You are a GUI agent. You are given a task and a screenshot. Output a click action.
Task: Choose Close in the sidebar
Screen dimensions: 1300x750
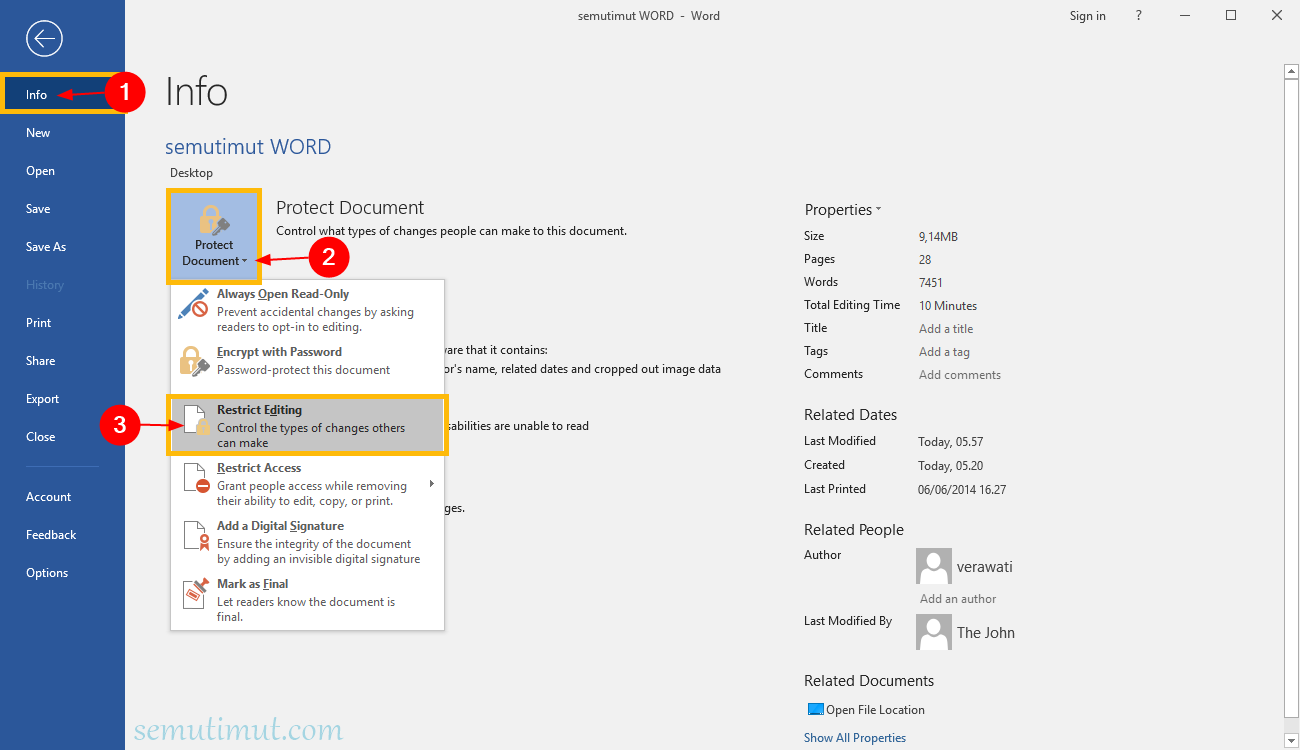pyautogui.click(x=62, y=437)
